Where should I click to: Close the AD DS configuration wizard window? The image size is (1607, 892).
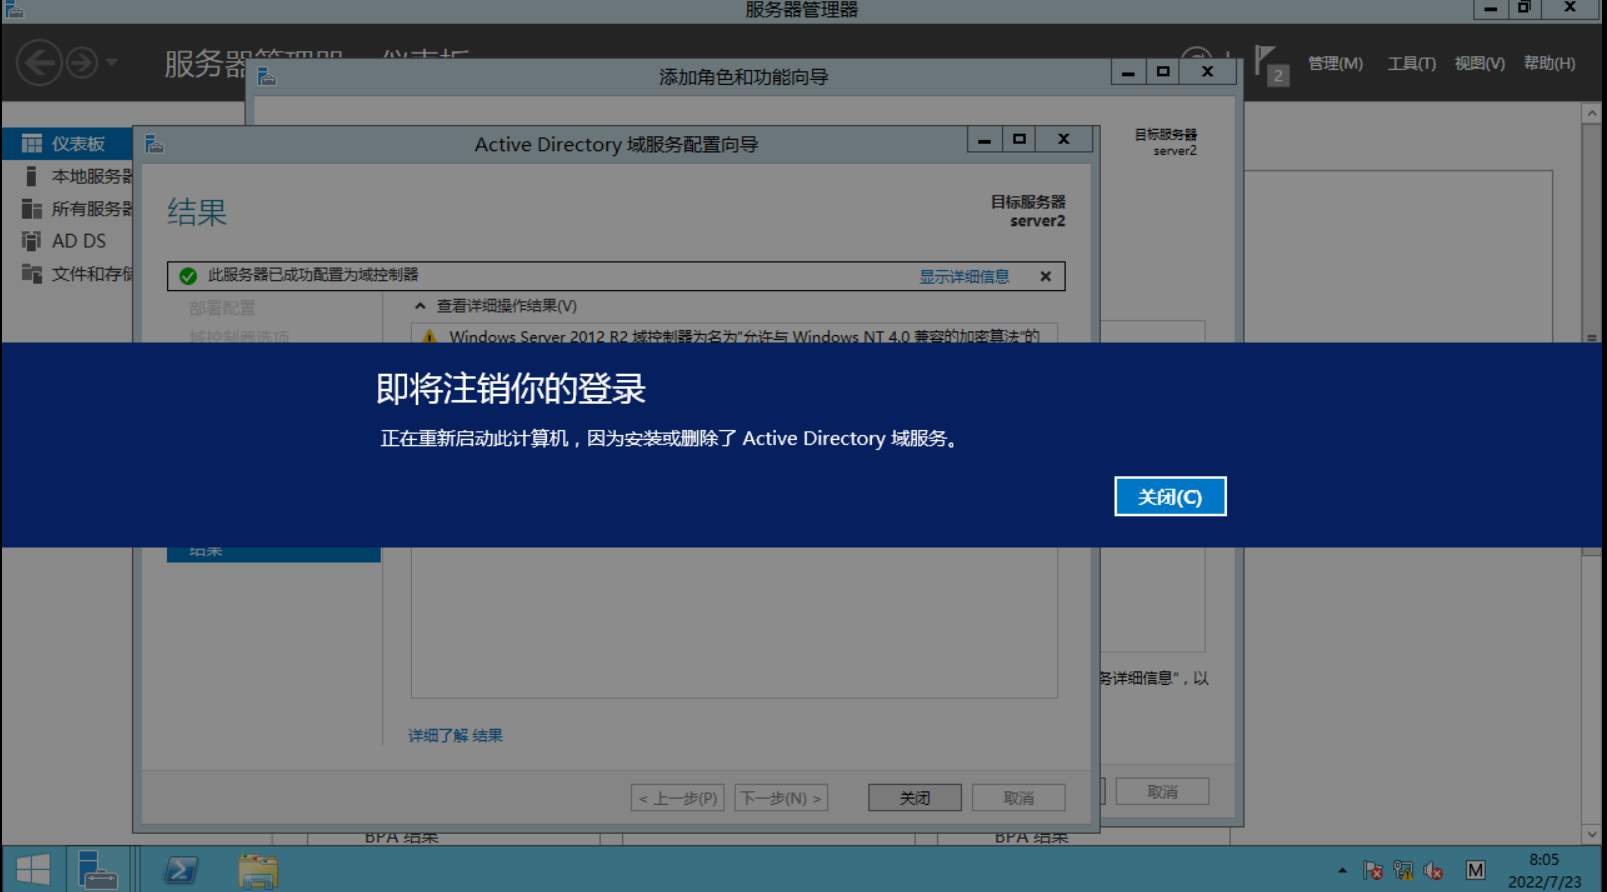pos(1064,140)
